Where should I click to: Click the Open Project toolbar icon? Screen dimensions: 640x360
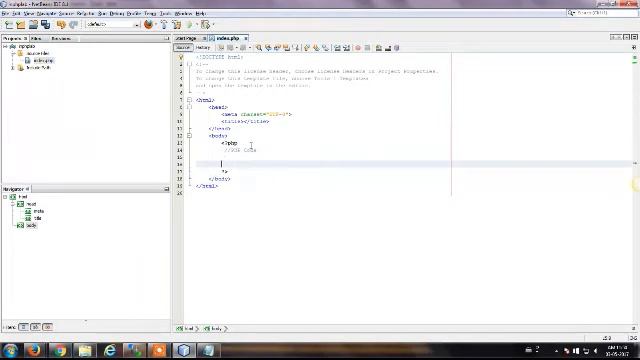pos(33,25)
